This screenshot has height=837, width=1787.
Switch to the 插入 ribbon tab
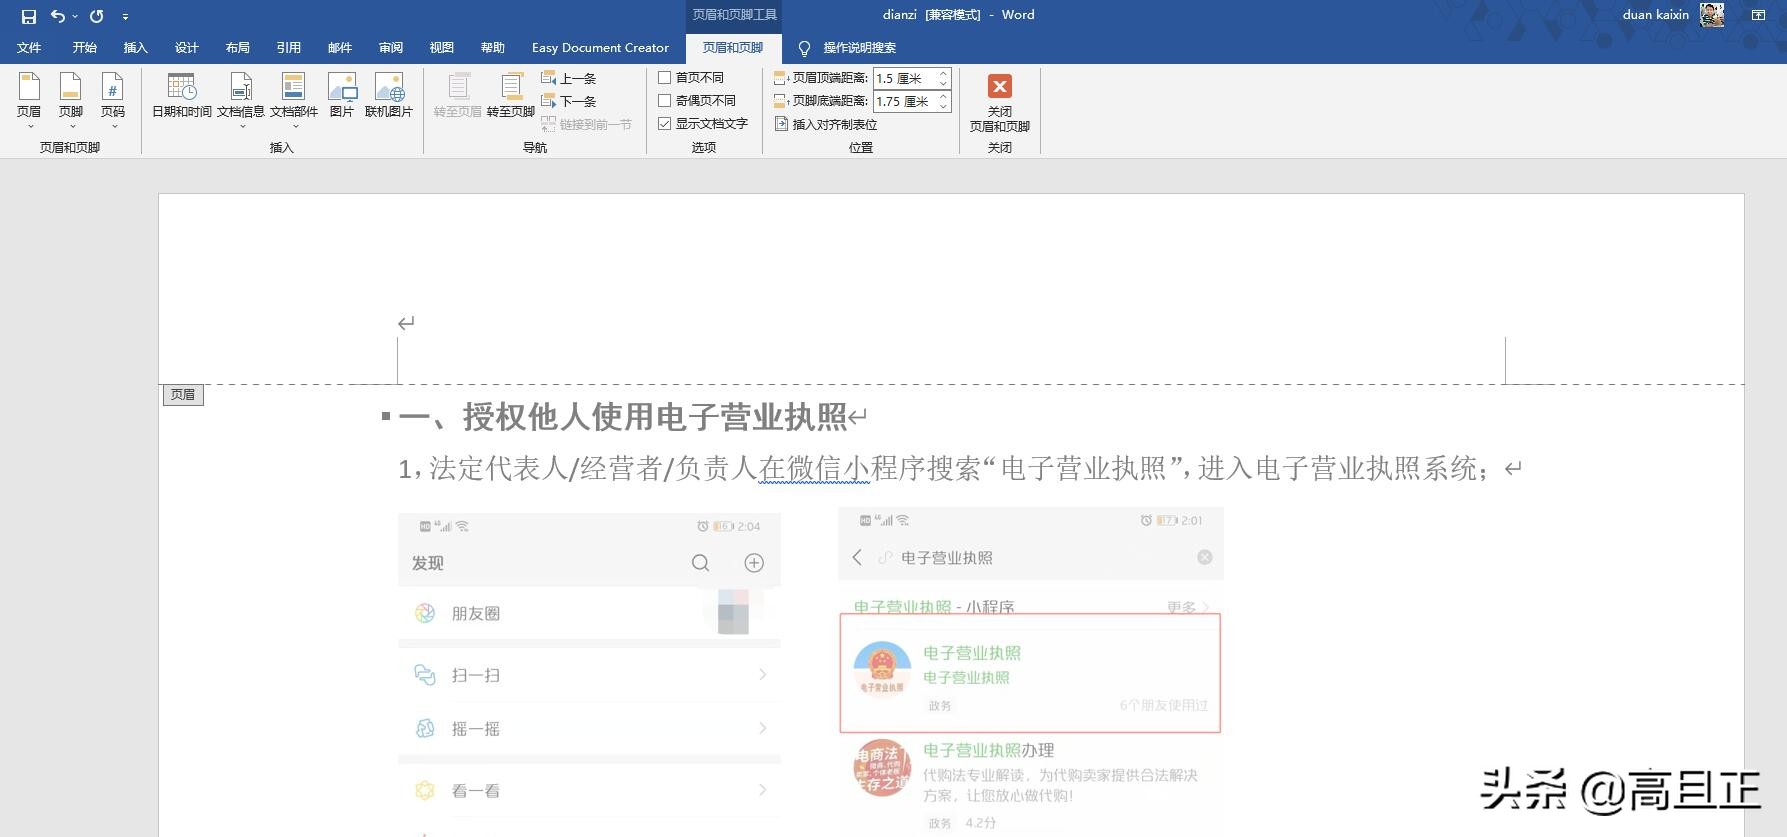pos(135,47)
